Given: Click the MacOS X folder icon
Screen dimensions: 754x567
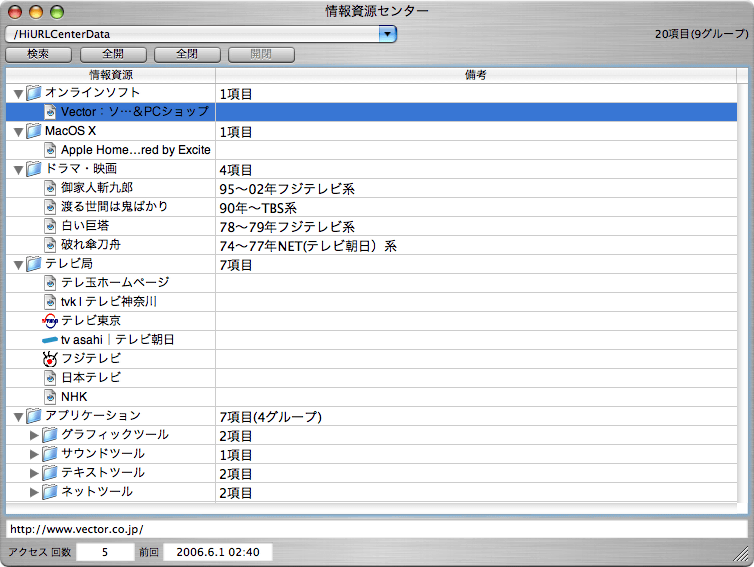Looking at the screenshot, I should [x=34, y=131].
